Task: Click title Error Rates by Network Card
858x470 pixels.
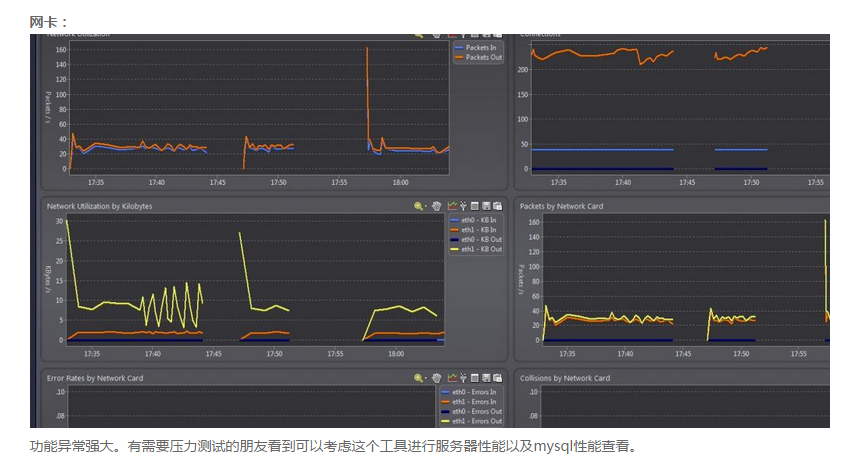Action: 95,378
